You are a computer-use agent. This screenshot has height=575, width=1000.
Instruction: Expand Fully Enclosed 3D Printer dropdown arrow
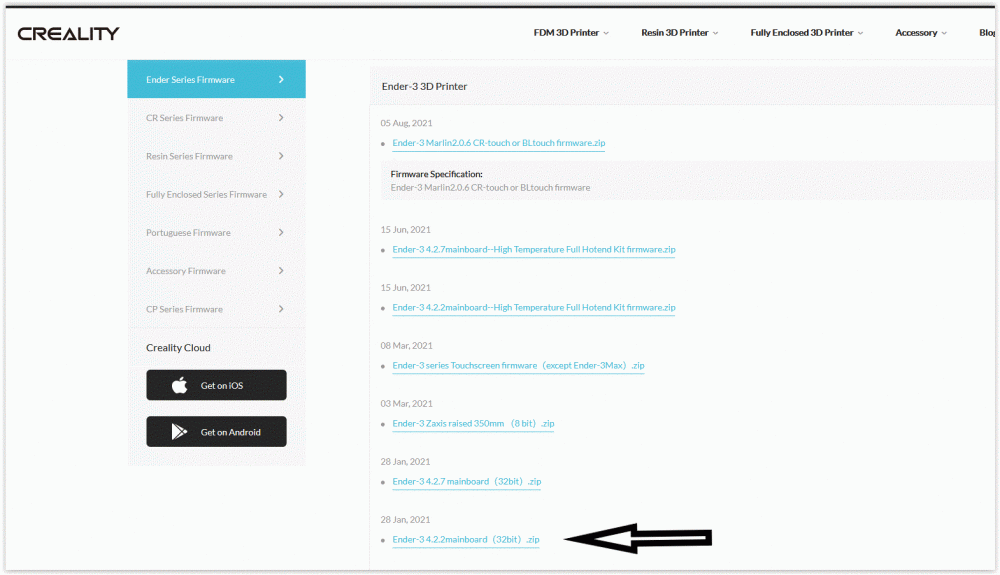click(860, 33)
